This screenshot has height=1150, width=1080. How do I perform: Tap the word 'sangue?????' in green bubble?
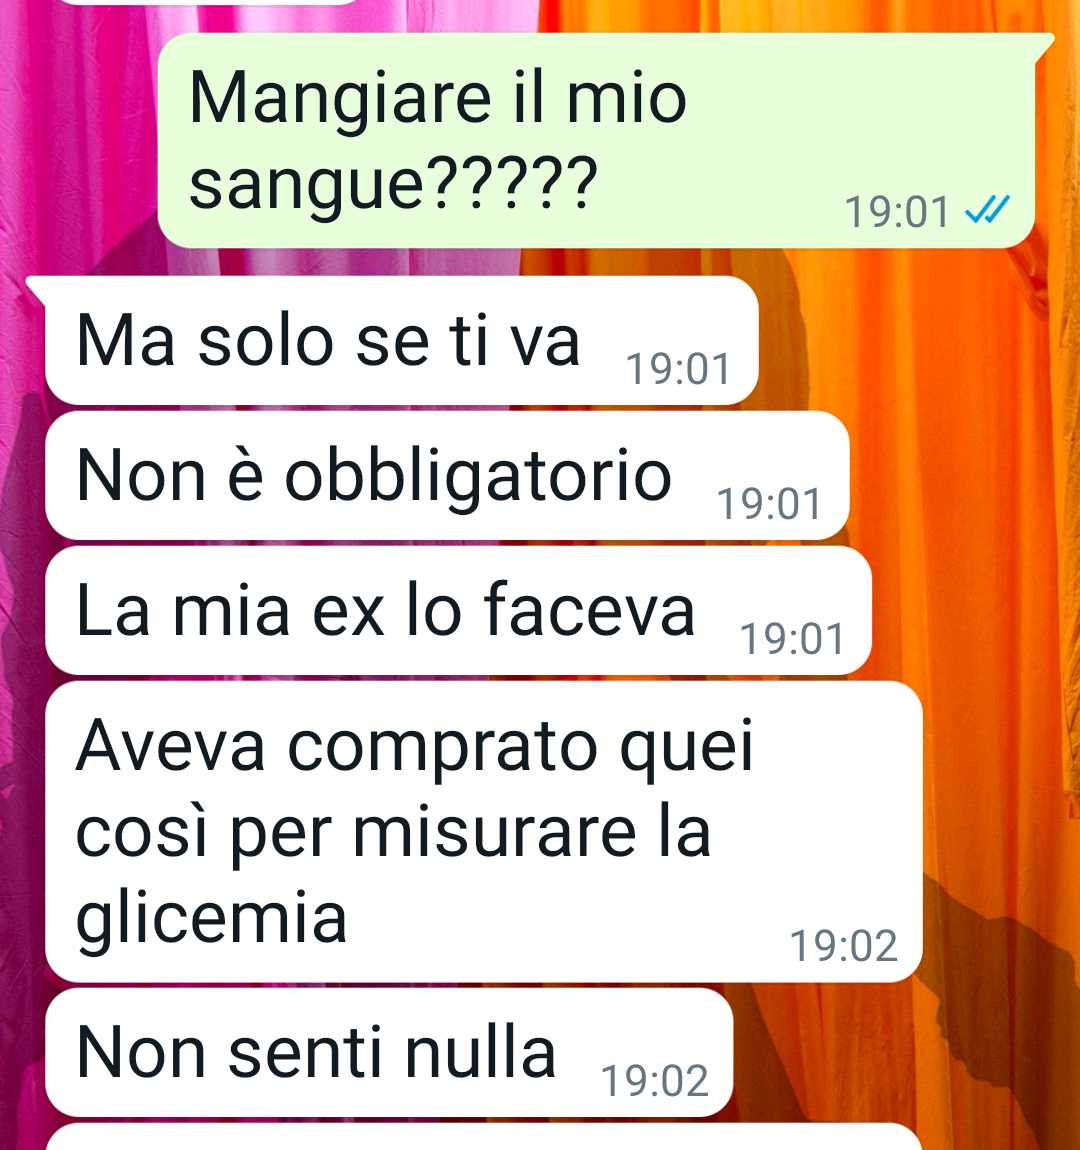pos(393,183)
